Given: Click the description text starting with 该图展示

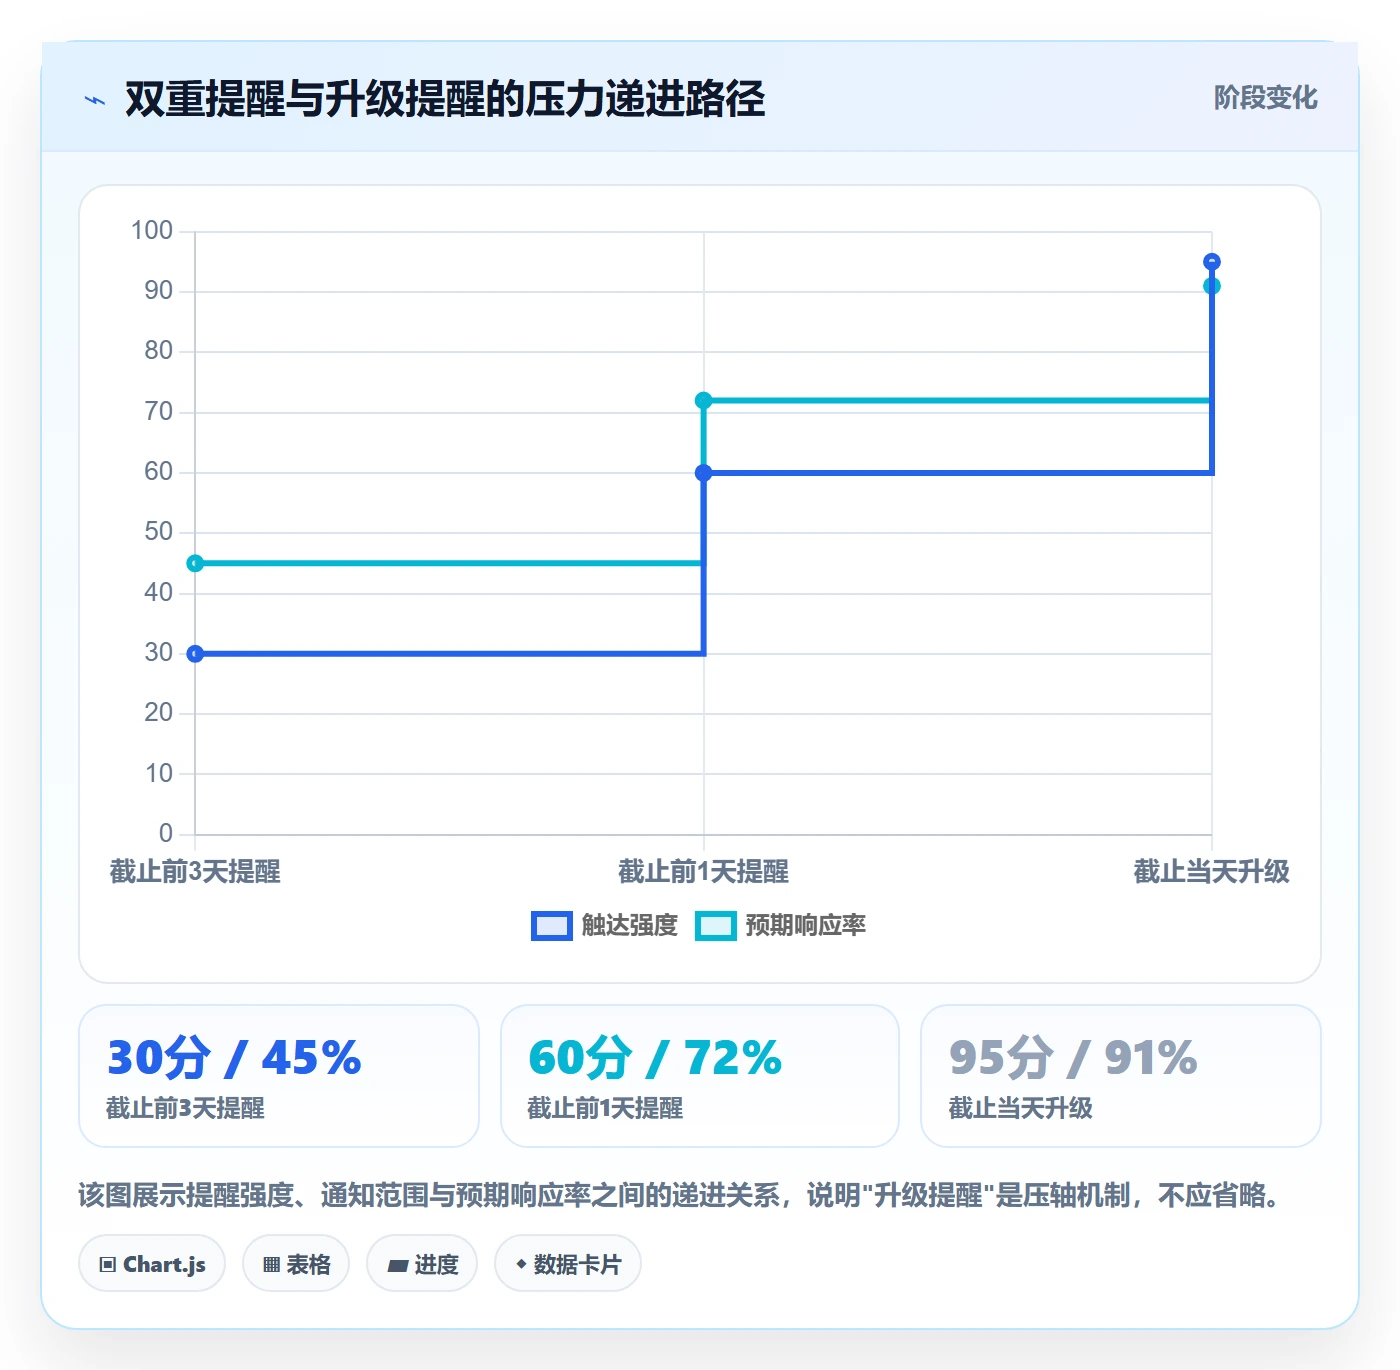Looking at the screenshot, I should (x=681, y=1195).
